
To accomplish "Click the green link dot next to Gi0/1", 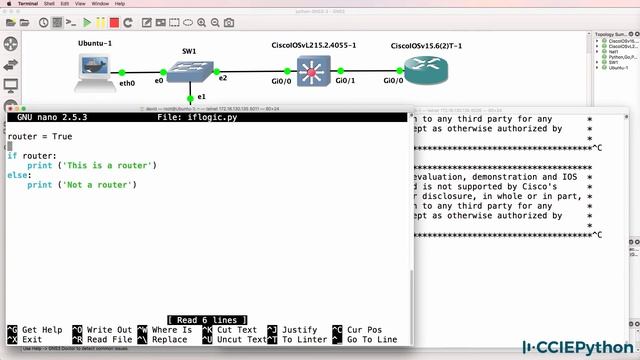I will (341, 71).
